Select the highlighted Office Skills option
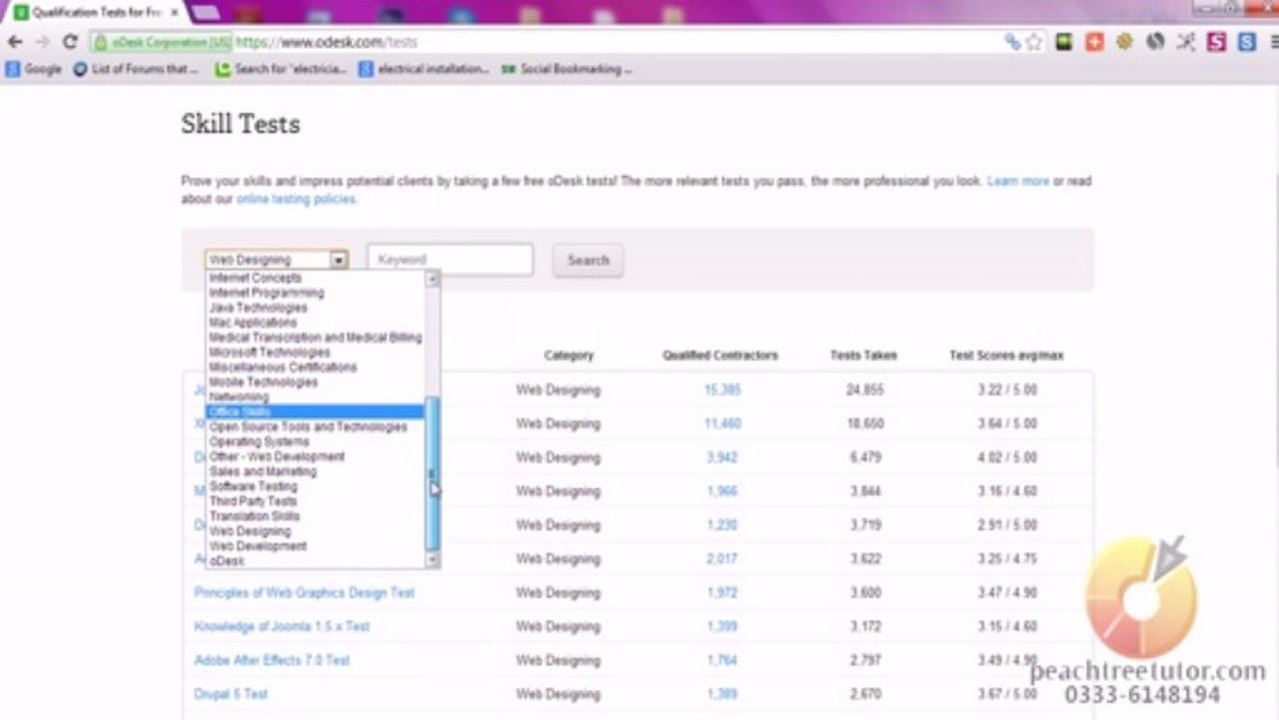Viewport: 1279px width, 720px height. coord(315,412)
